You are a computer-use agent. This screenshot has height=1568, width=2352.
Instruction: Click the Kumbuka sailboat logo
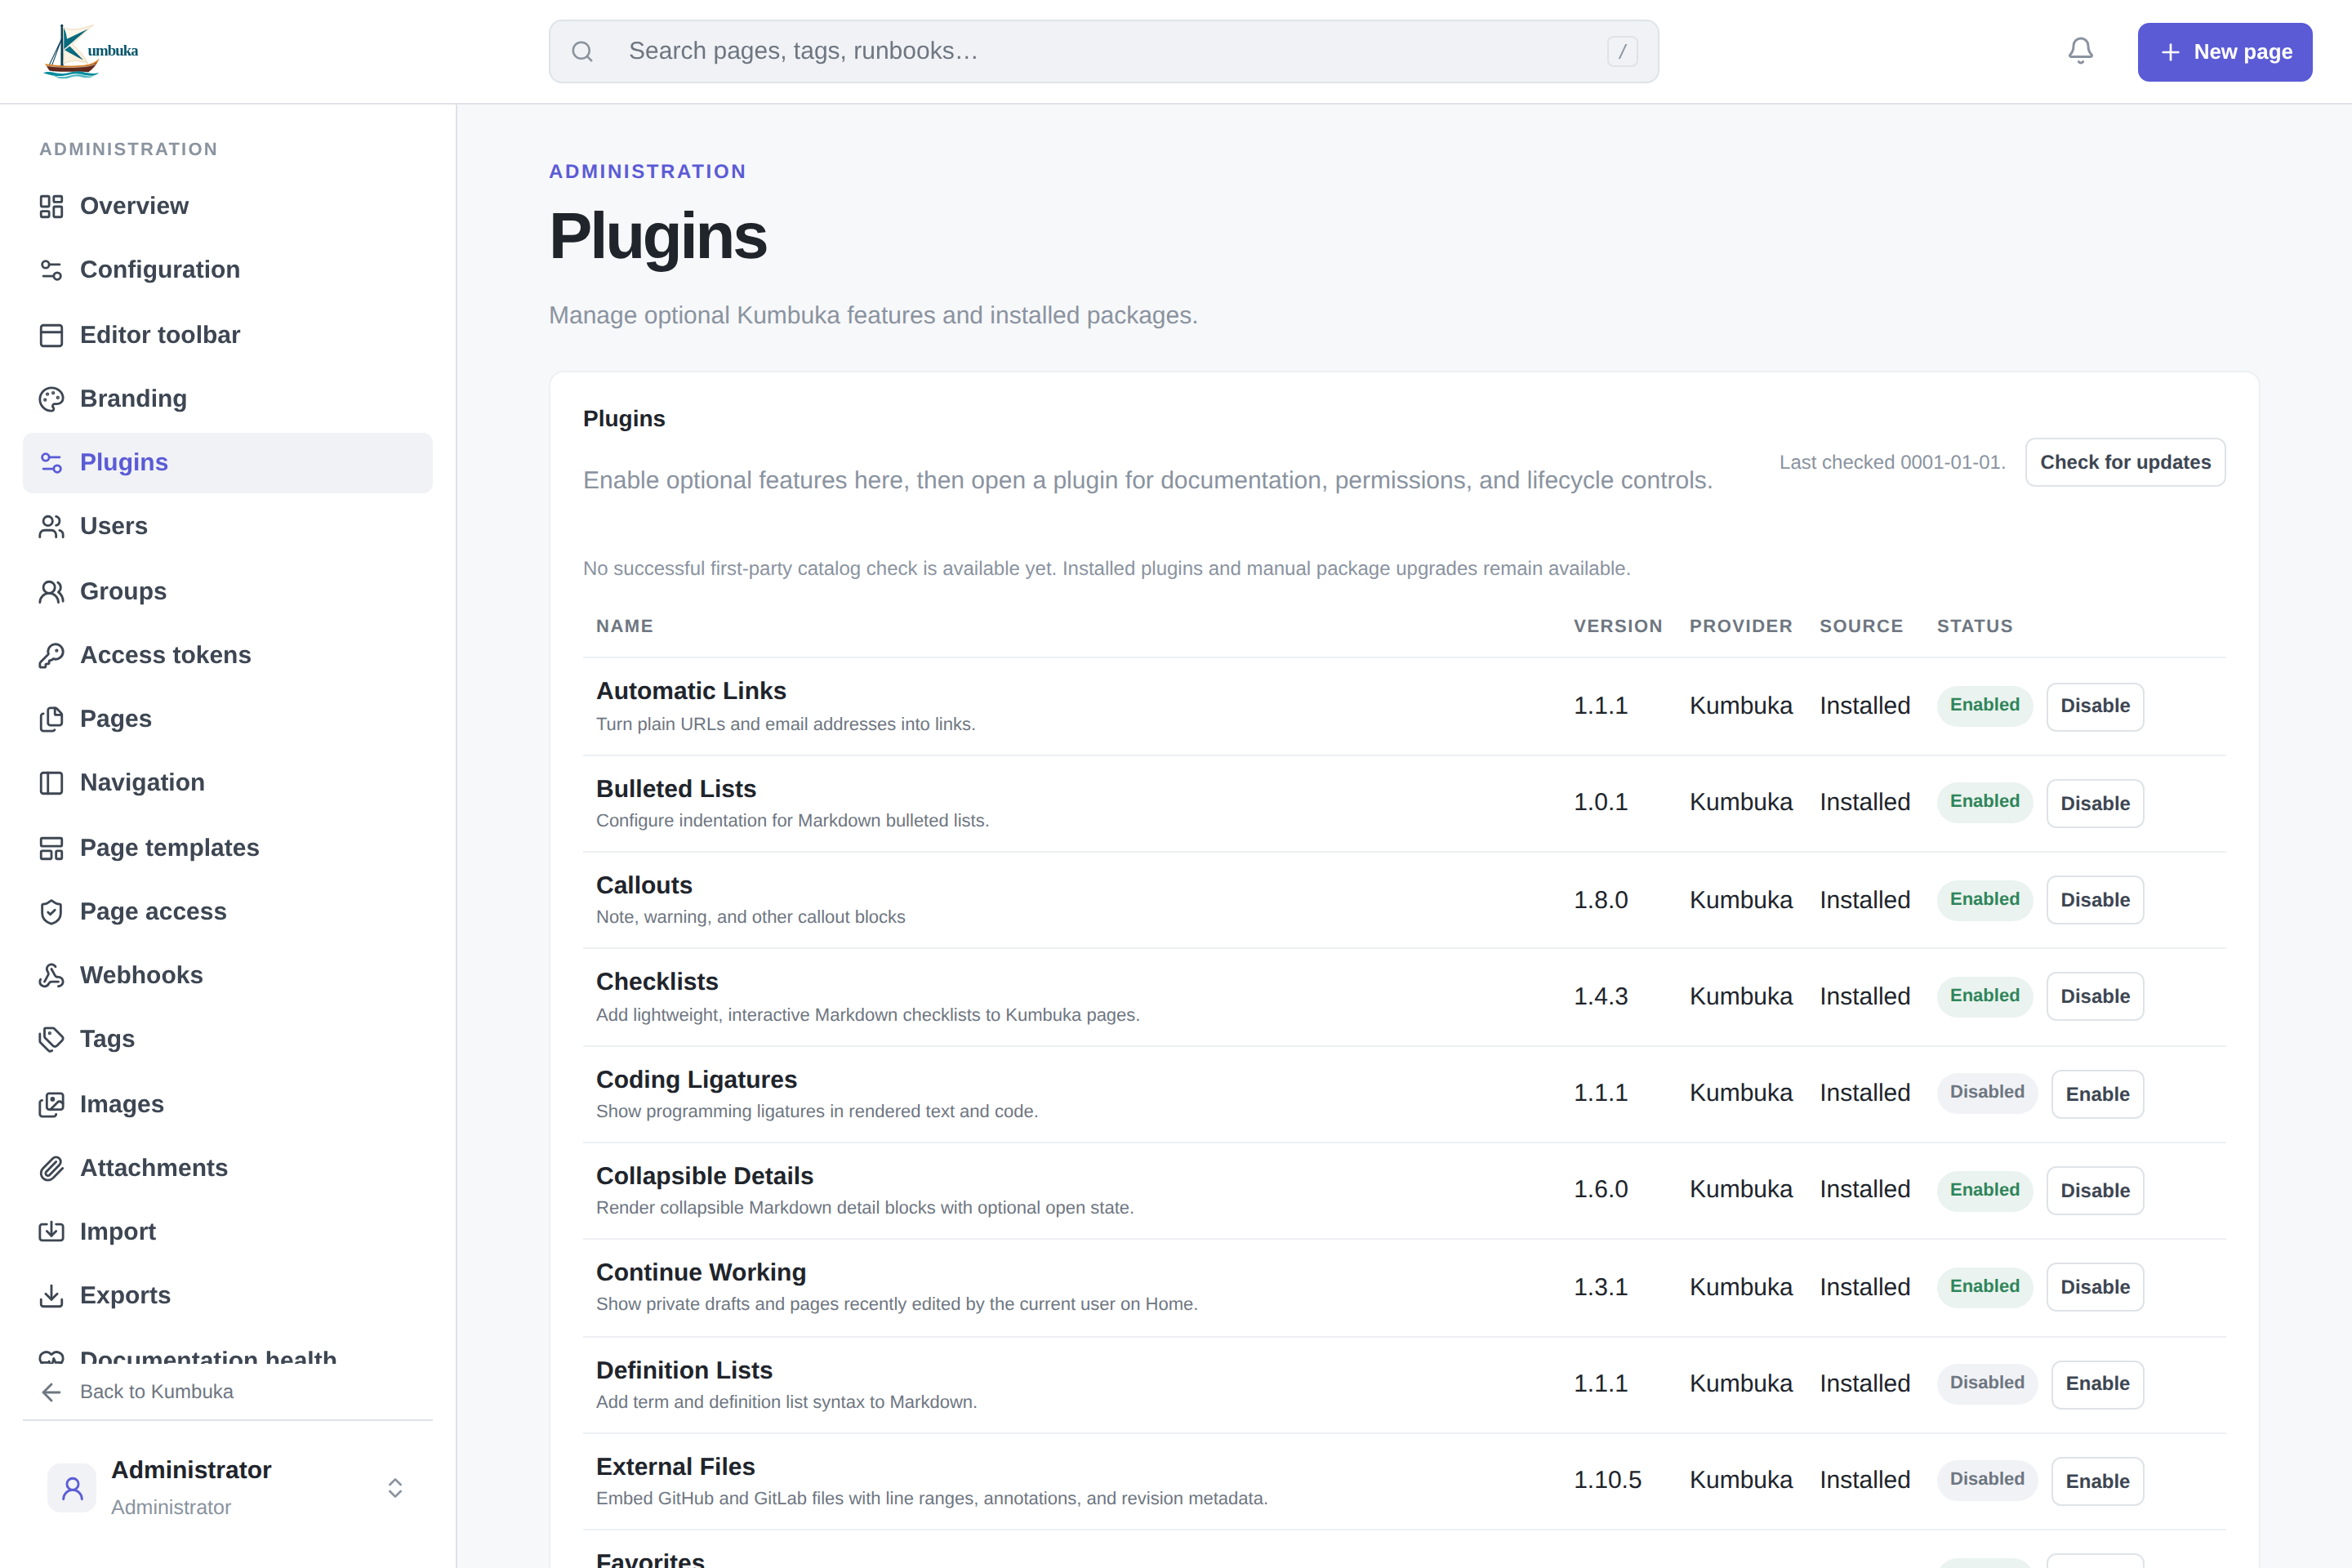pyautogui.click(x=91, y=51)
